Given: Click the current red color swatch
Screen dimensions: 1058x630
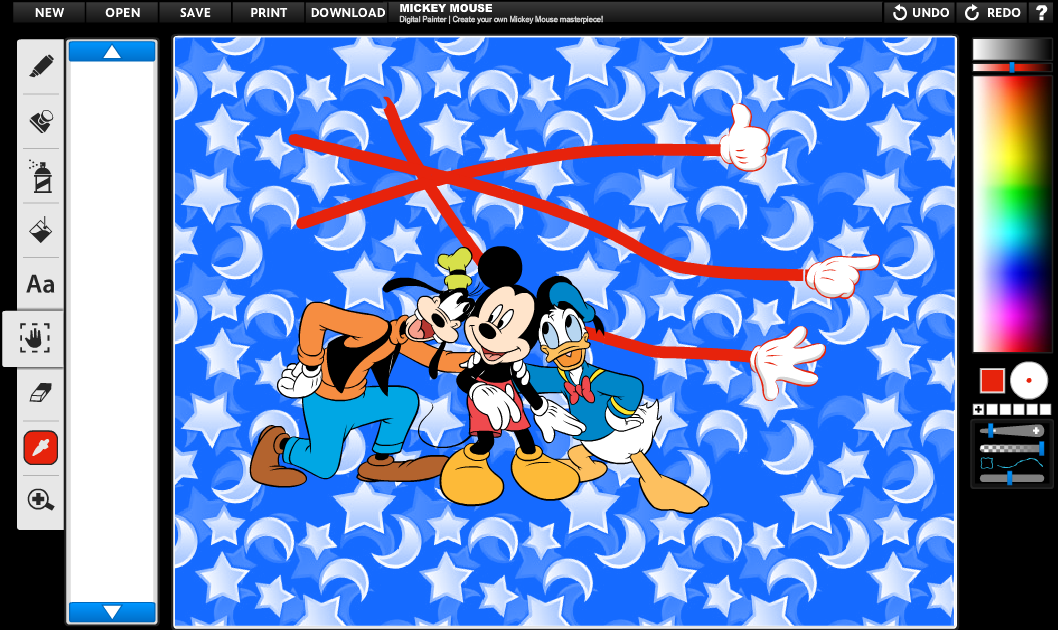Looking at the screenshot, I should (992, 380).
